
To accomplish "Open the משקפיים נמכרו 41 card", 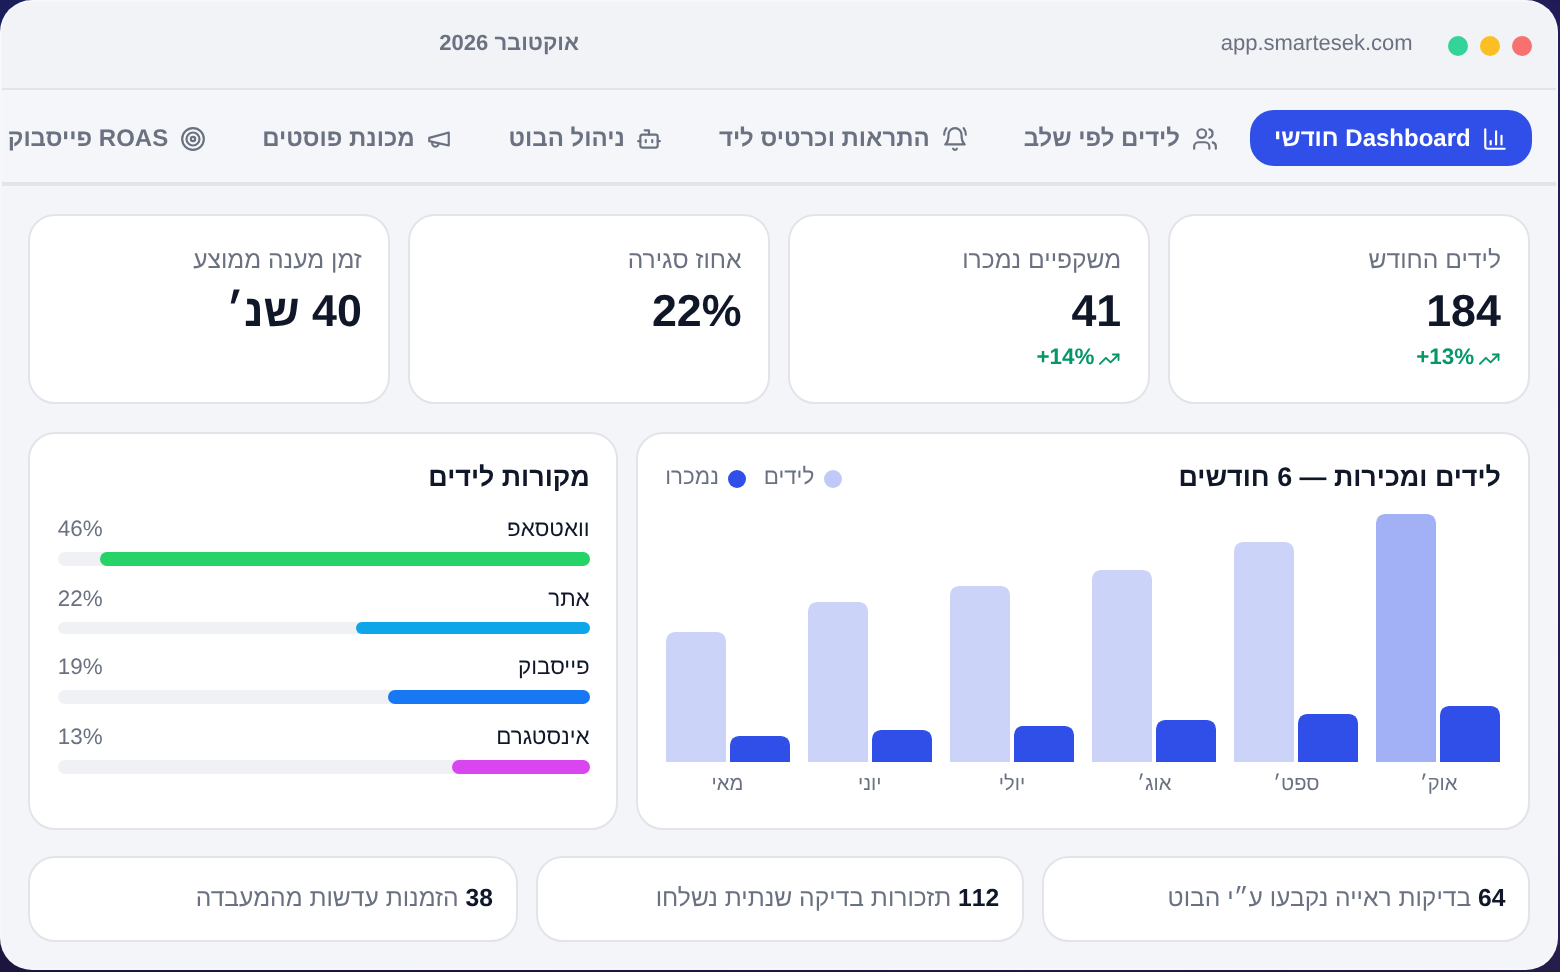I will click(969, 309).
